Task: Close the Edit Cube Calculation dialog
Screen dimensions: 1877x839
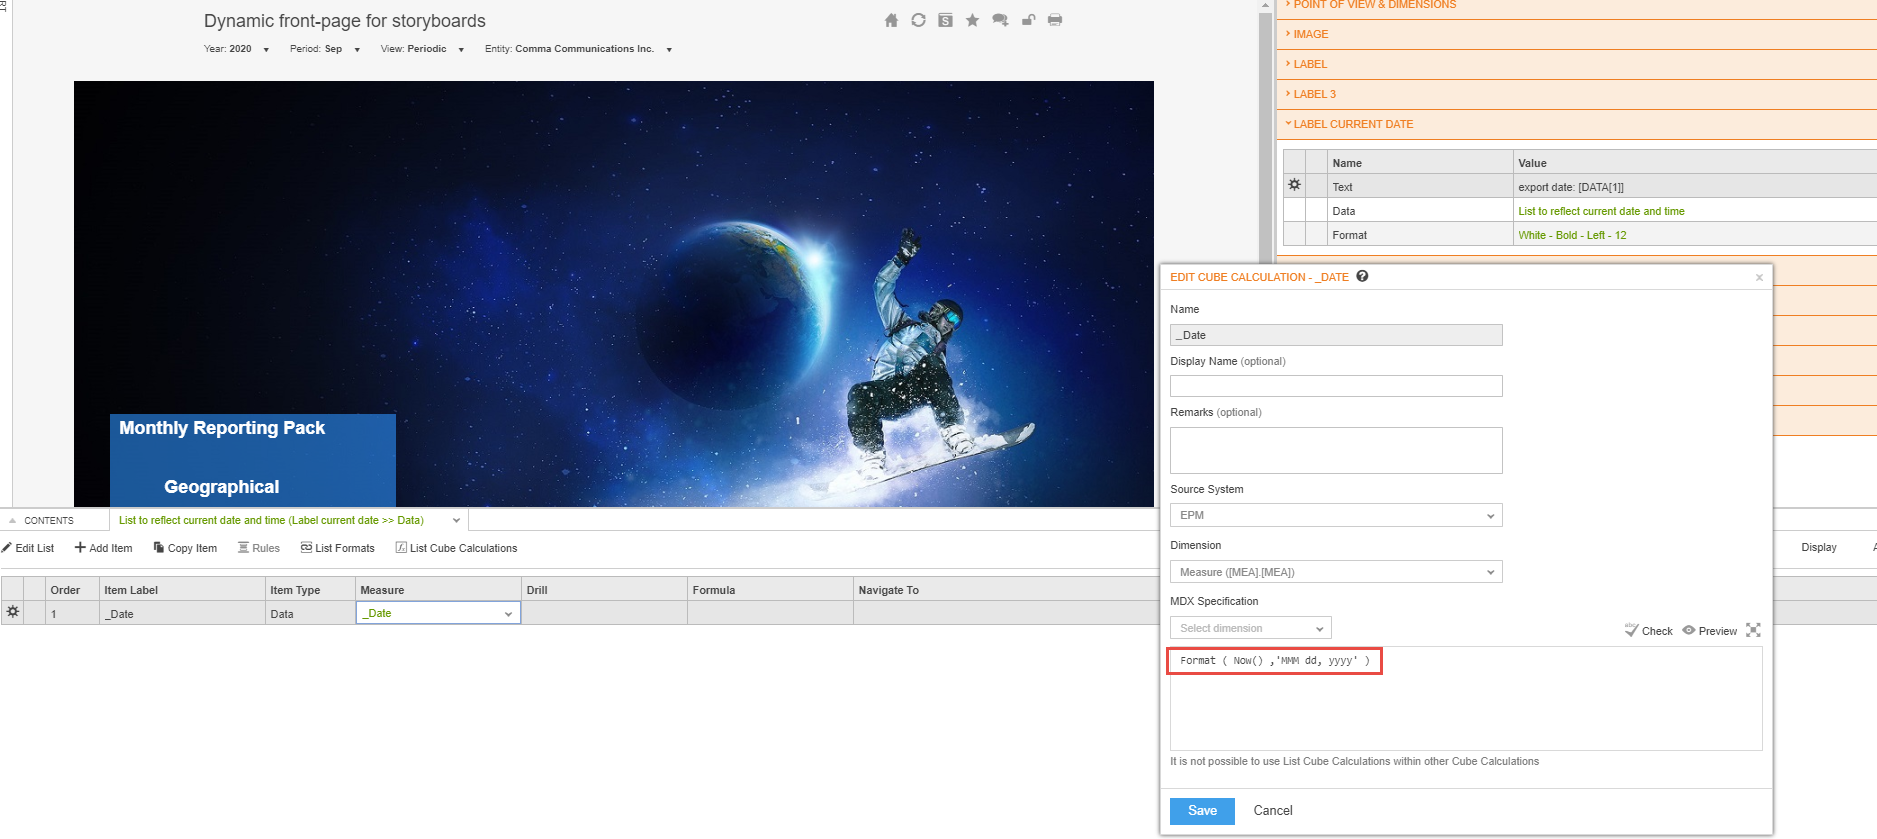Action: pos(1759,278)
